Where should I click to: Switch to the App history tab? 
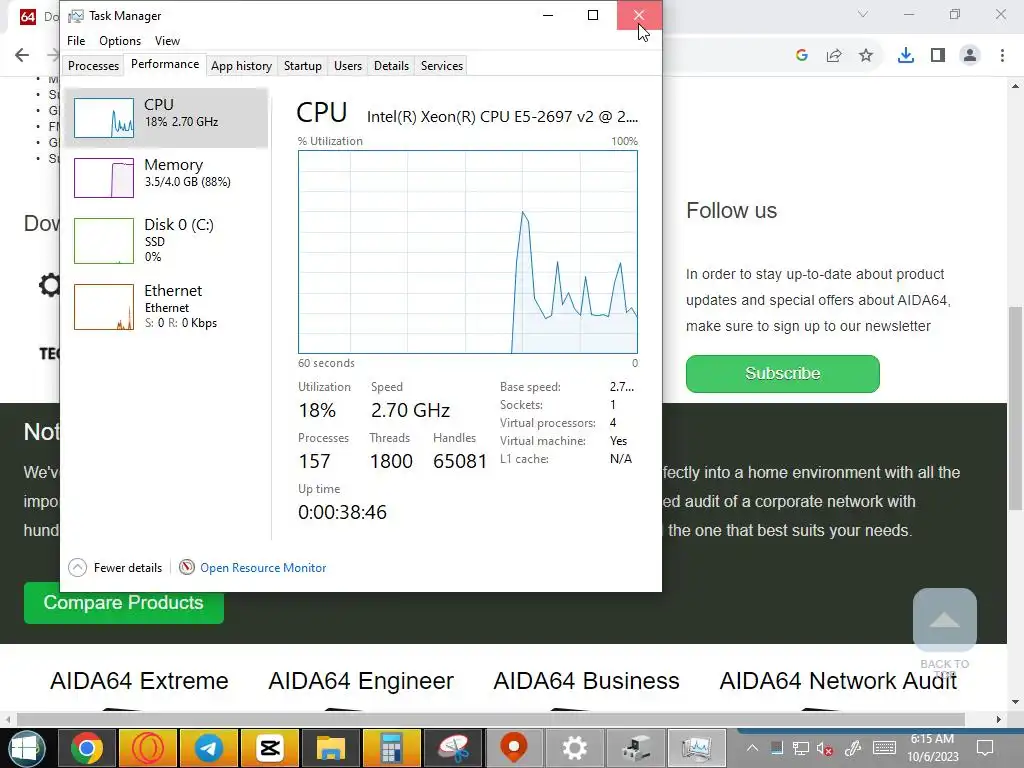(x=241, y=66)
